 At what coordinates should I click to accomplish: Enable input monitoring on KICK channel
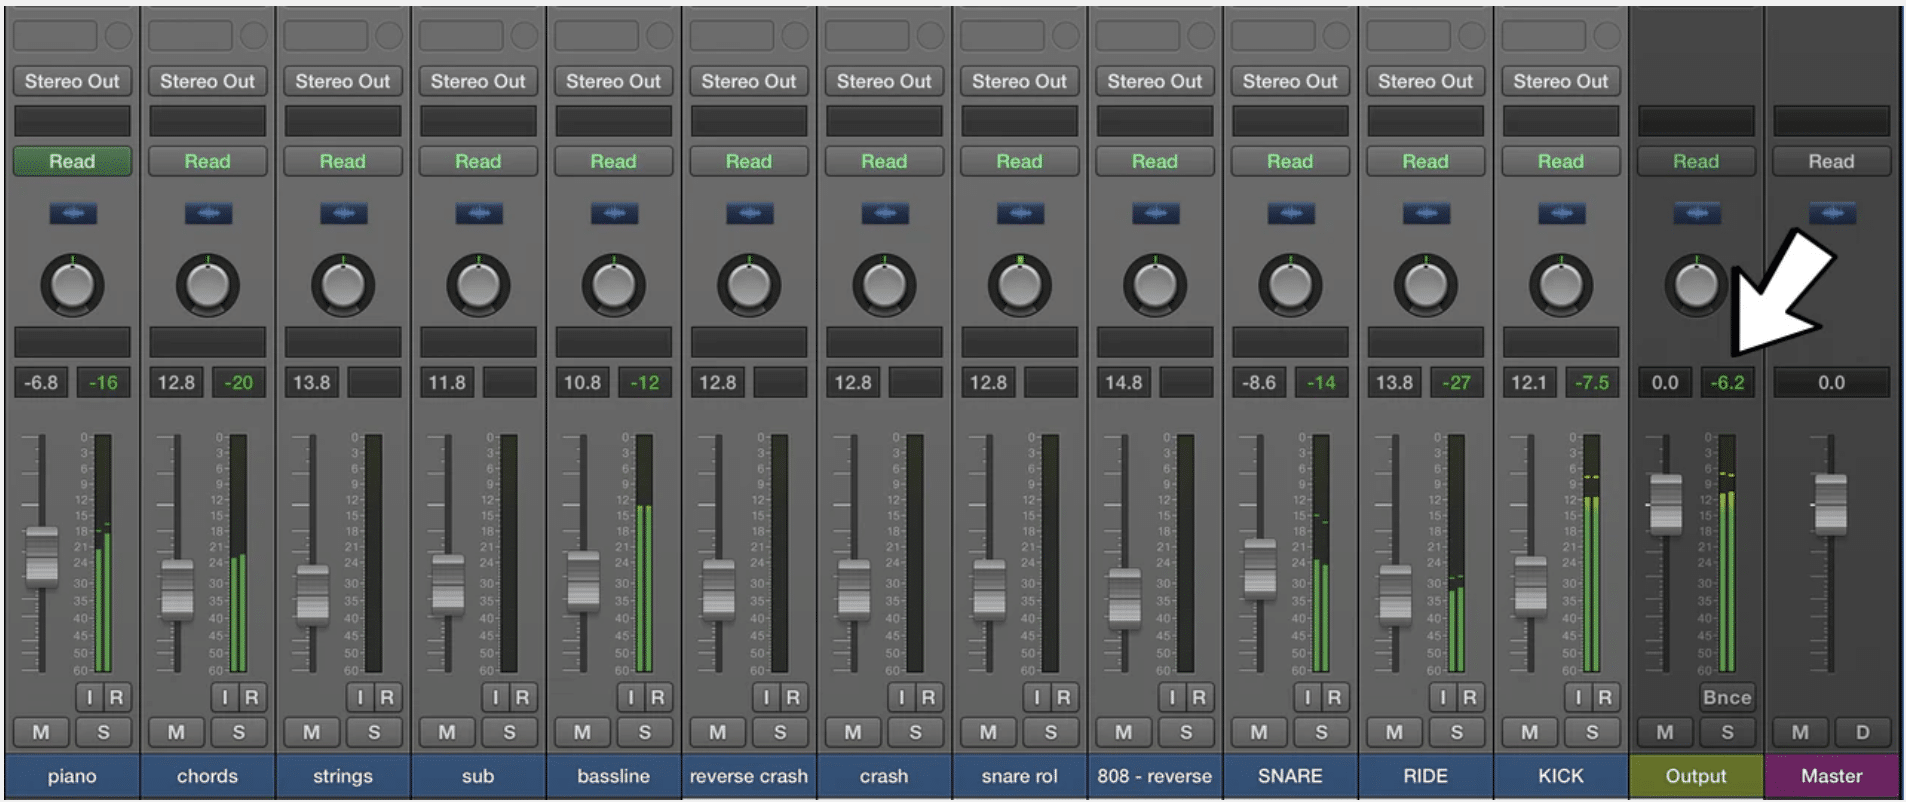pos(1578,697)
